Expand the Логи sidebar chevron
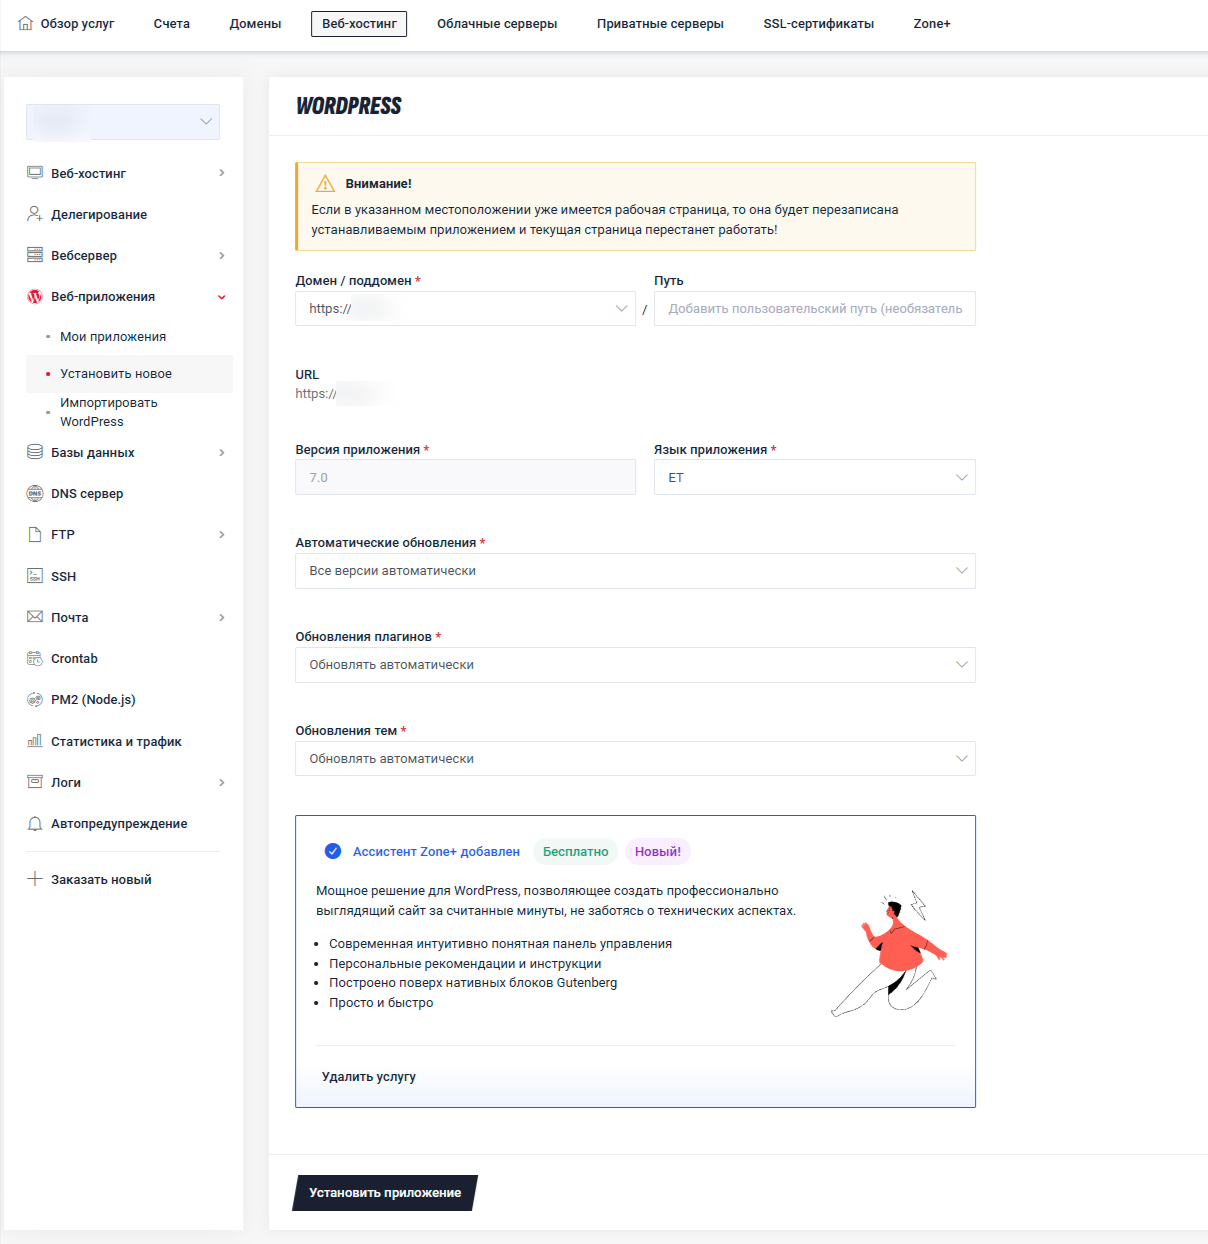The width and height of the screenshot is (1208, 1244). [x=222, y=782]
